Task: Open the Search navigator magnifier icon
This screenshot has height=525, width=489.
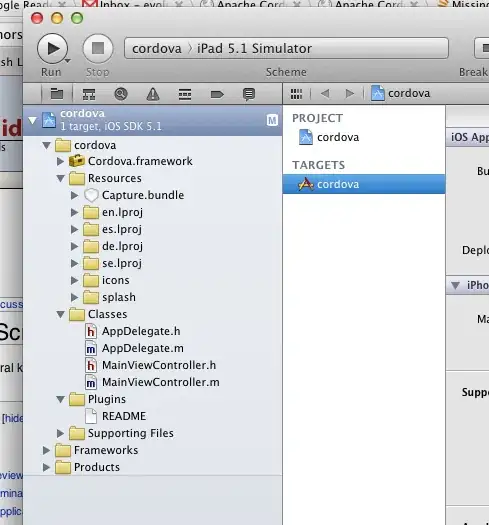Action: pos(121,94)
